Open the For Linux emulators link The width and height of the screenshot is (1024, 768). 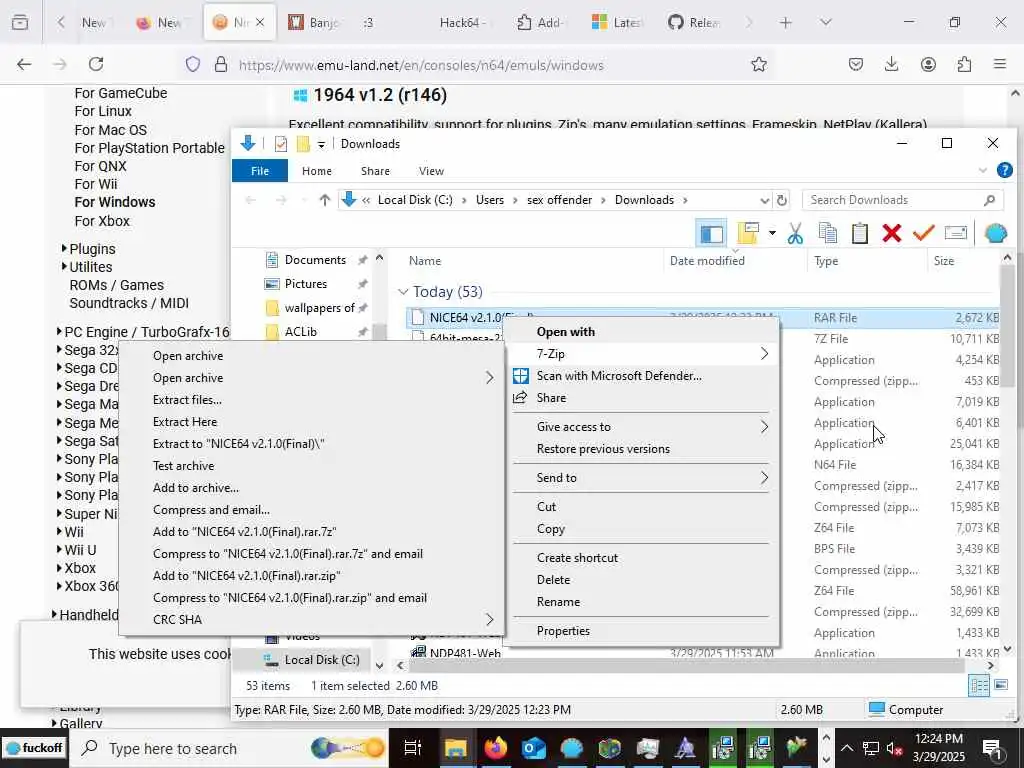103,111
